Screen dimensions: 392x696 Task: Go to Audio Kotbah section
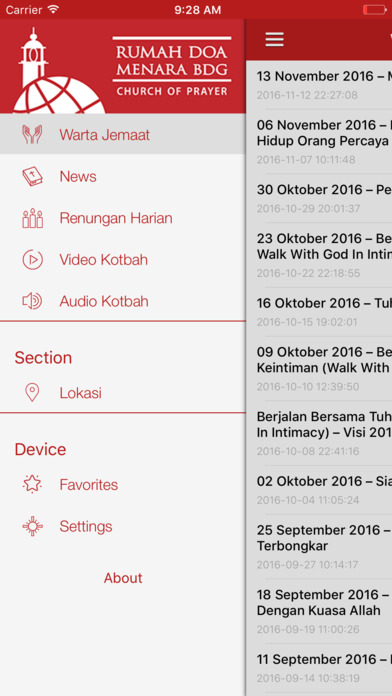click(123, 301)
